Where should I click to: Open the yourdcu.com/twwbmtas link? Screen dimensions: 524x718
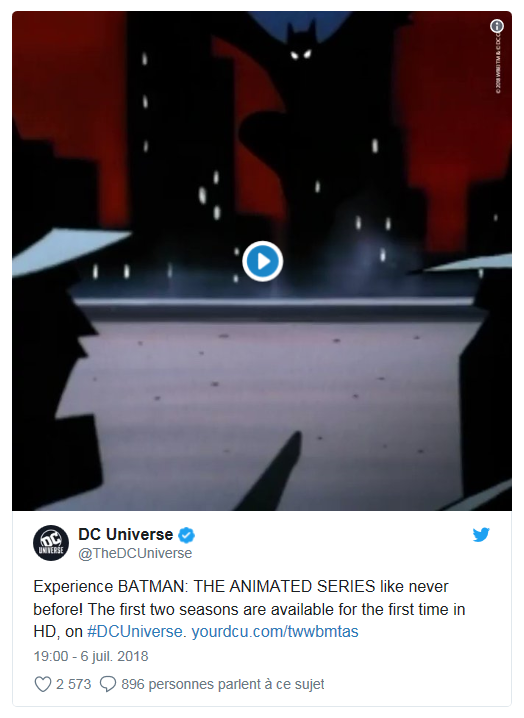tap(275, 631)
